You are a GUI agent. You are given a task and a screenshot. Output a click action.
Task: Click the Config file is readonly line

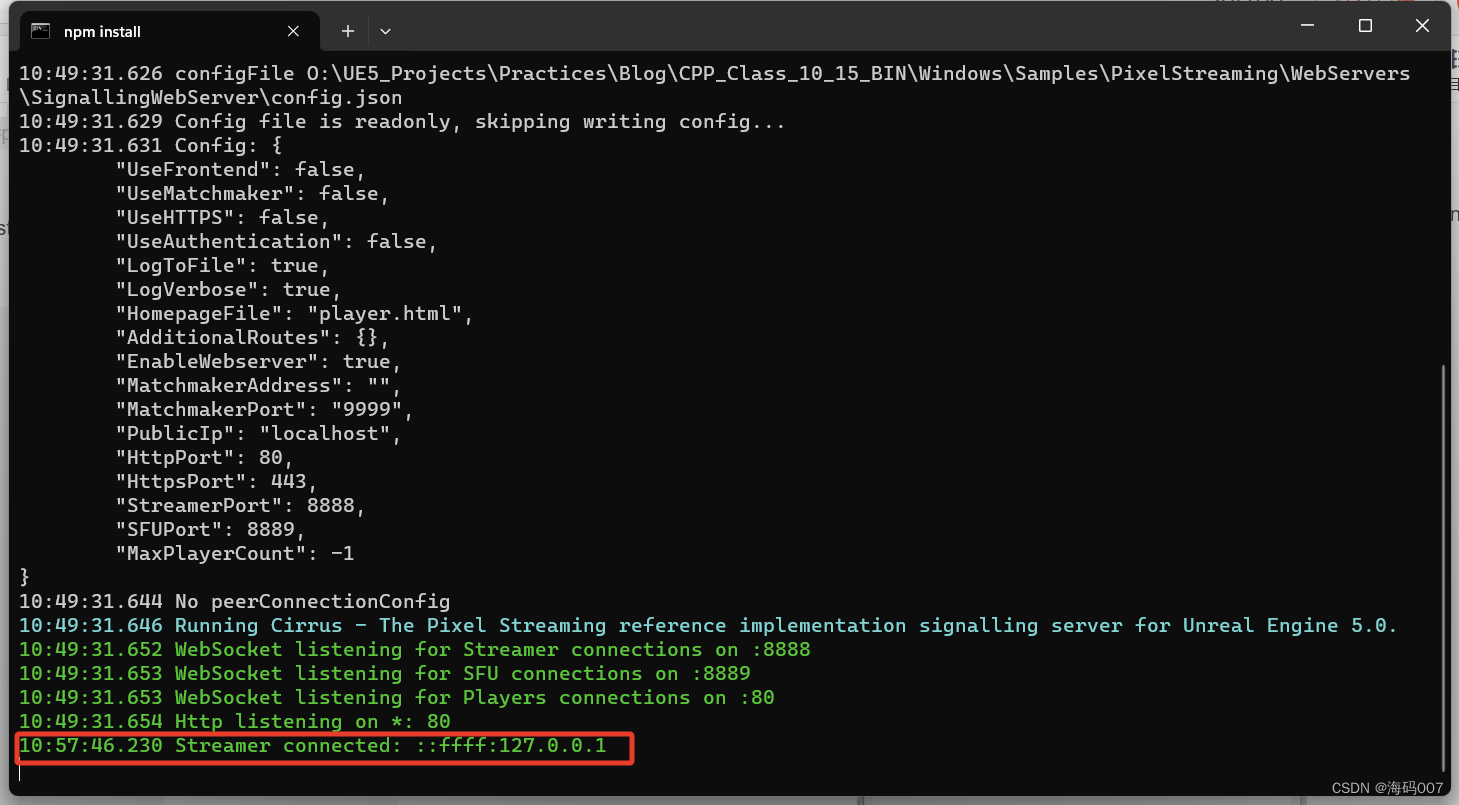tap(402, 121)
